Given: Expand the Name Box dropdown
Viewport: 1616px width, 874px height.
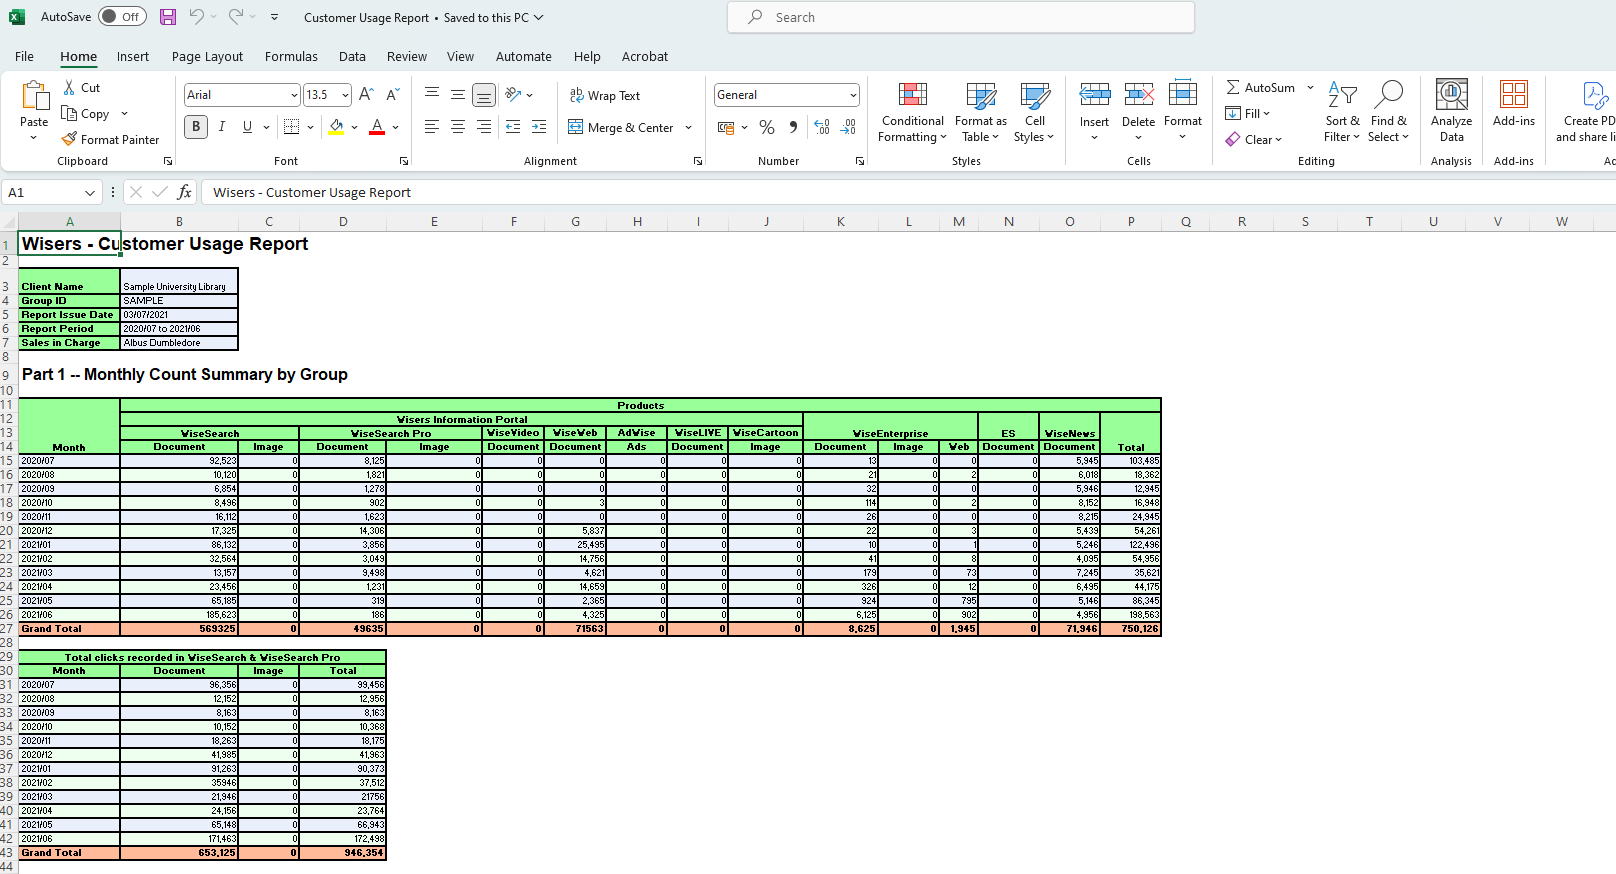Looking at the screenshot, I should [90, 192].
